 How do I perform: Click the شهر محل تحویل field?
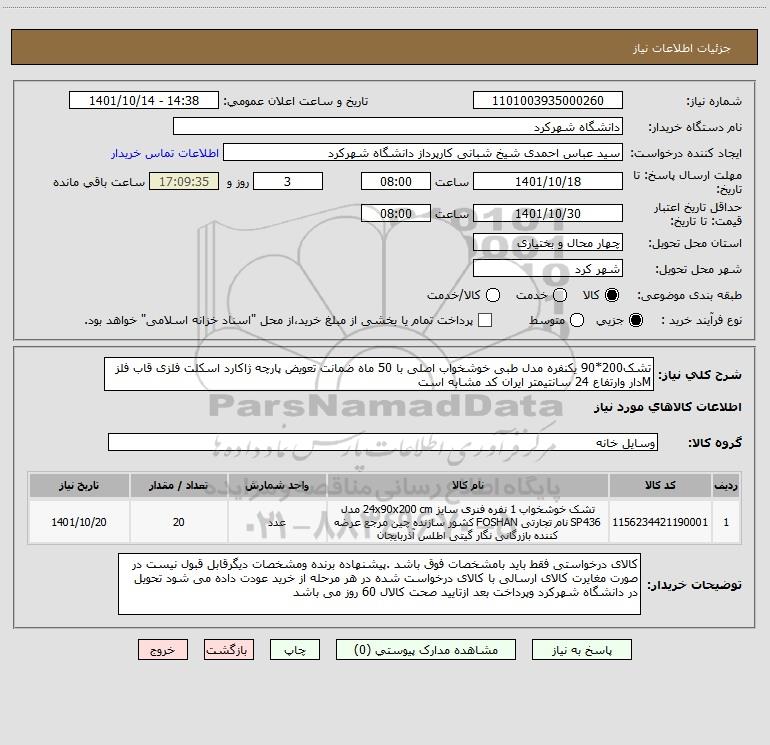tap(548, 268)
